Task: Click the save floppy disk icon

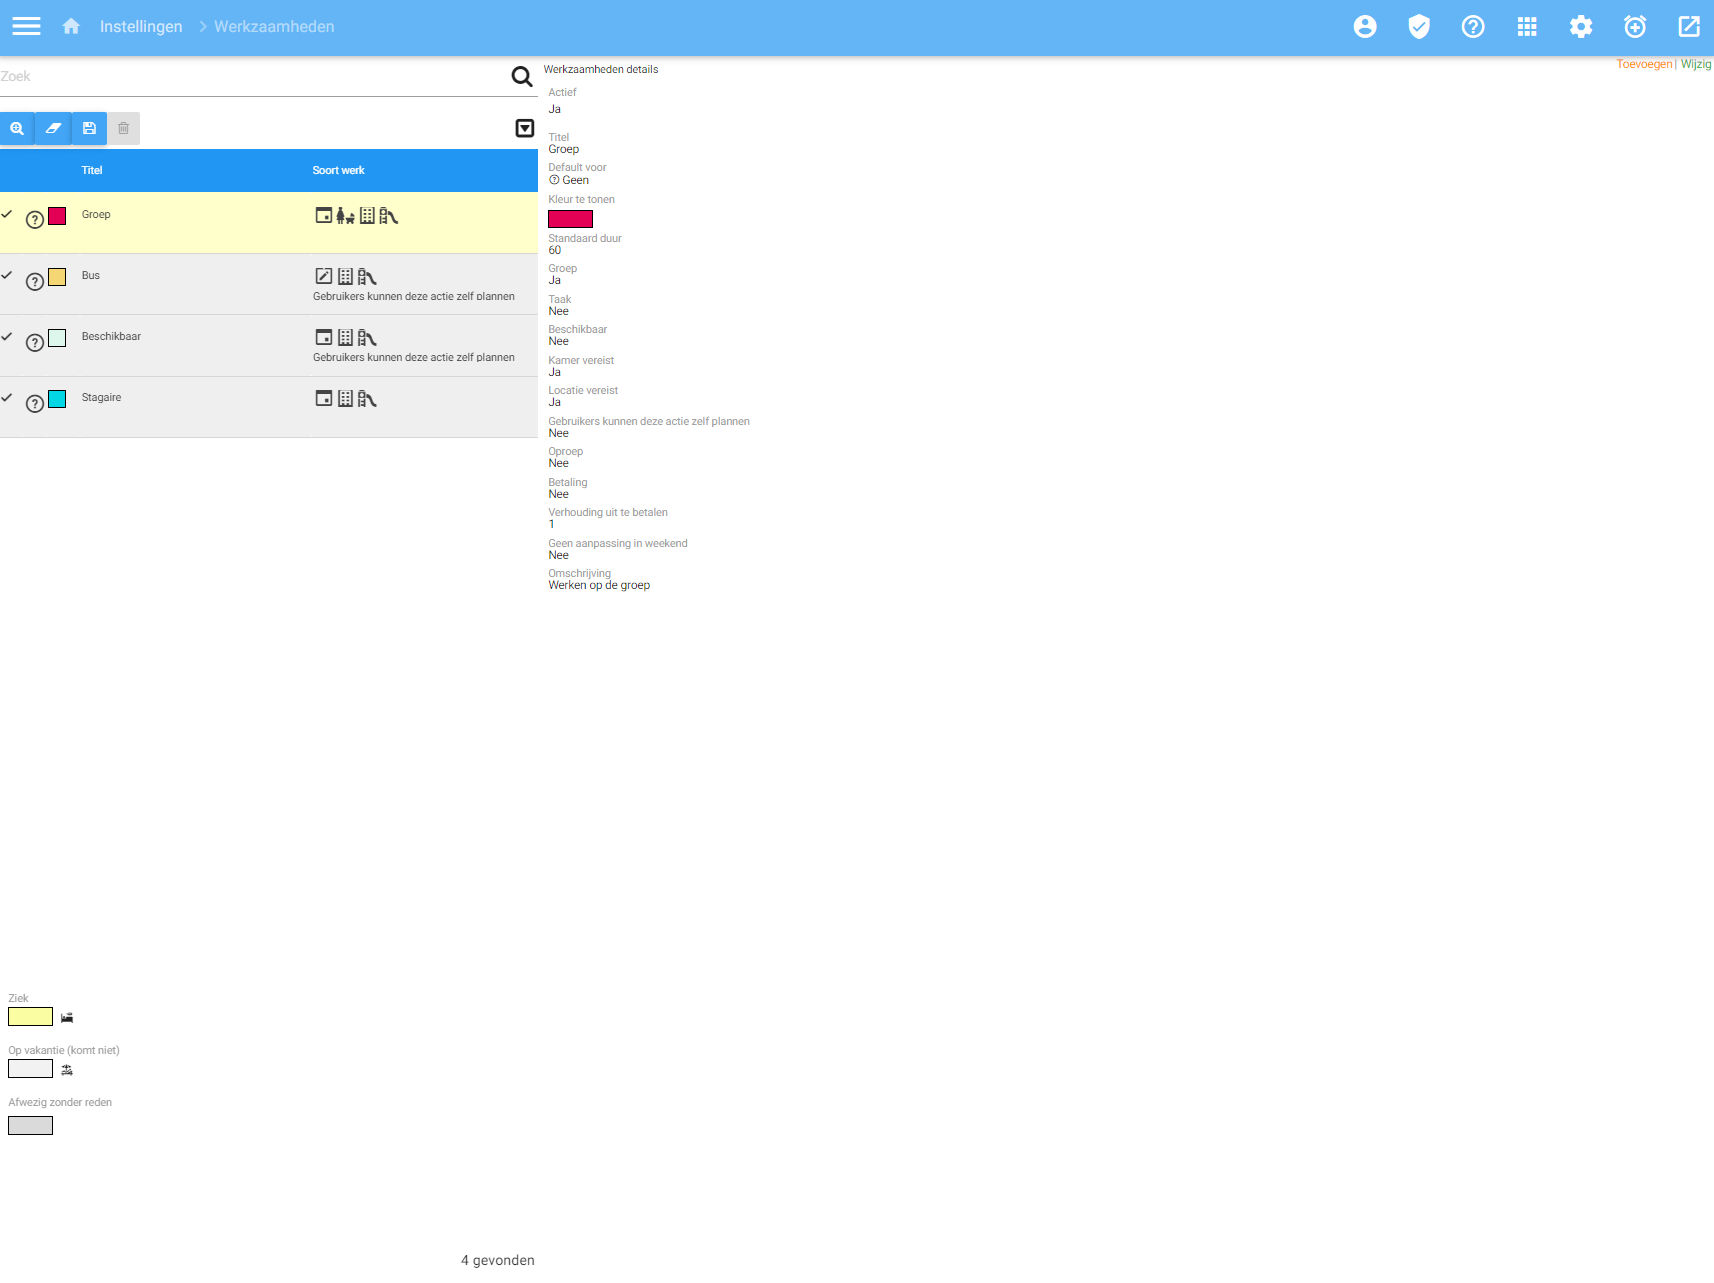Action: [x=89, y=129]
